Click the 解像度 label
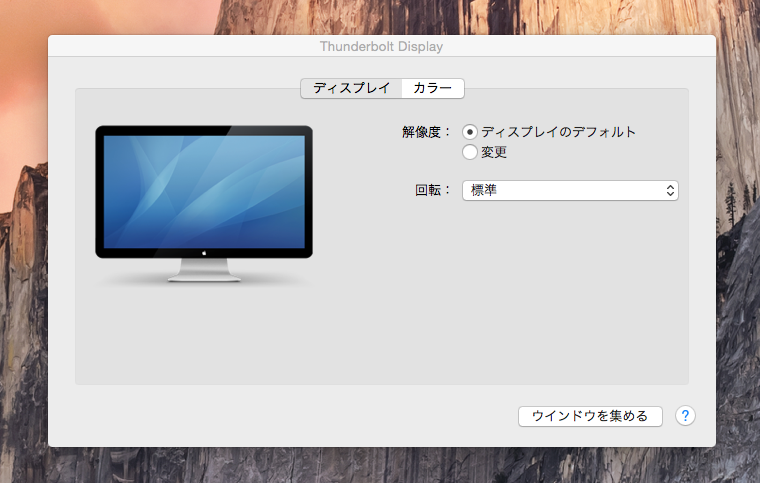 coord(427,132)
